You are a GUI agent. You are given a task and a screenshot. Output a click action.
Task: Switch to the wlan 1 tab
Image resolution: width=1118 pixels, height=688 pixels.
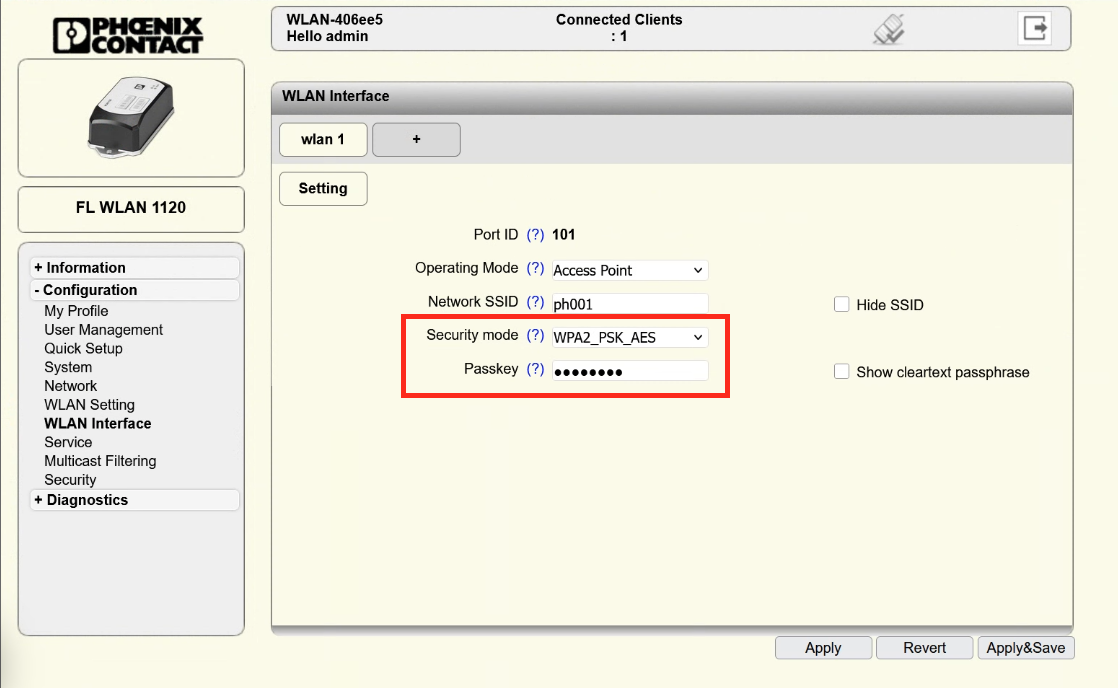pyautogui.click(x=322, y=140)
